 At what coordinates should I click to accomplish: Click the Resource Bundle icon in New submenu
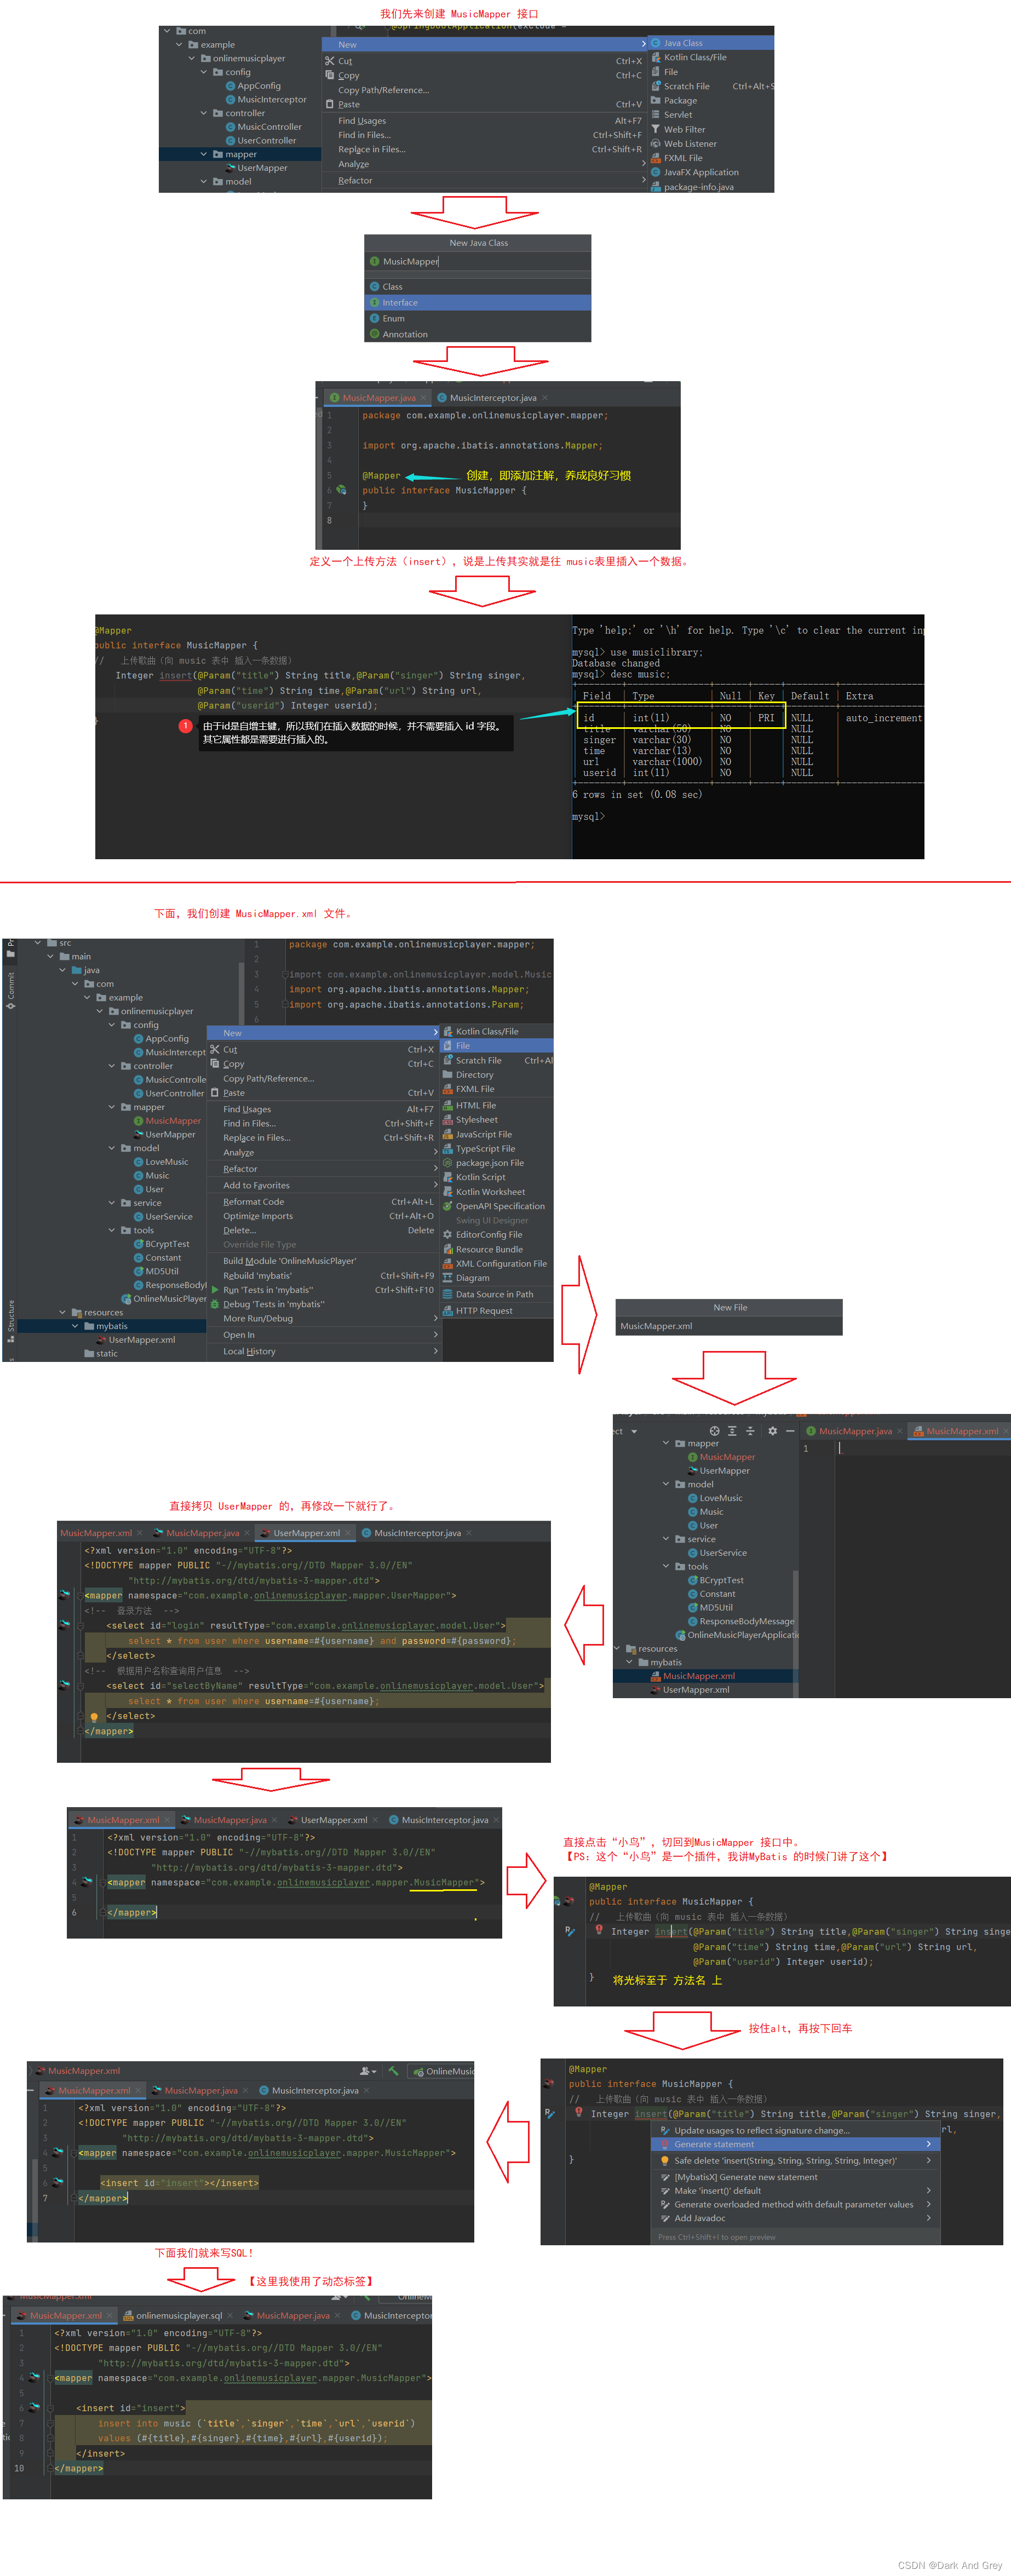pos(448,1249)
